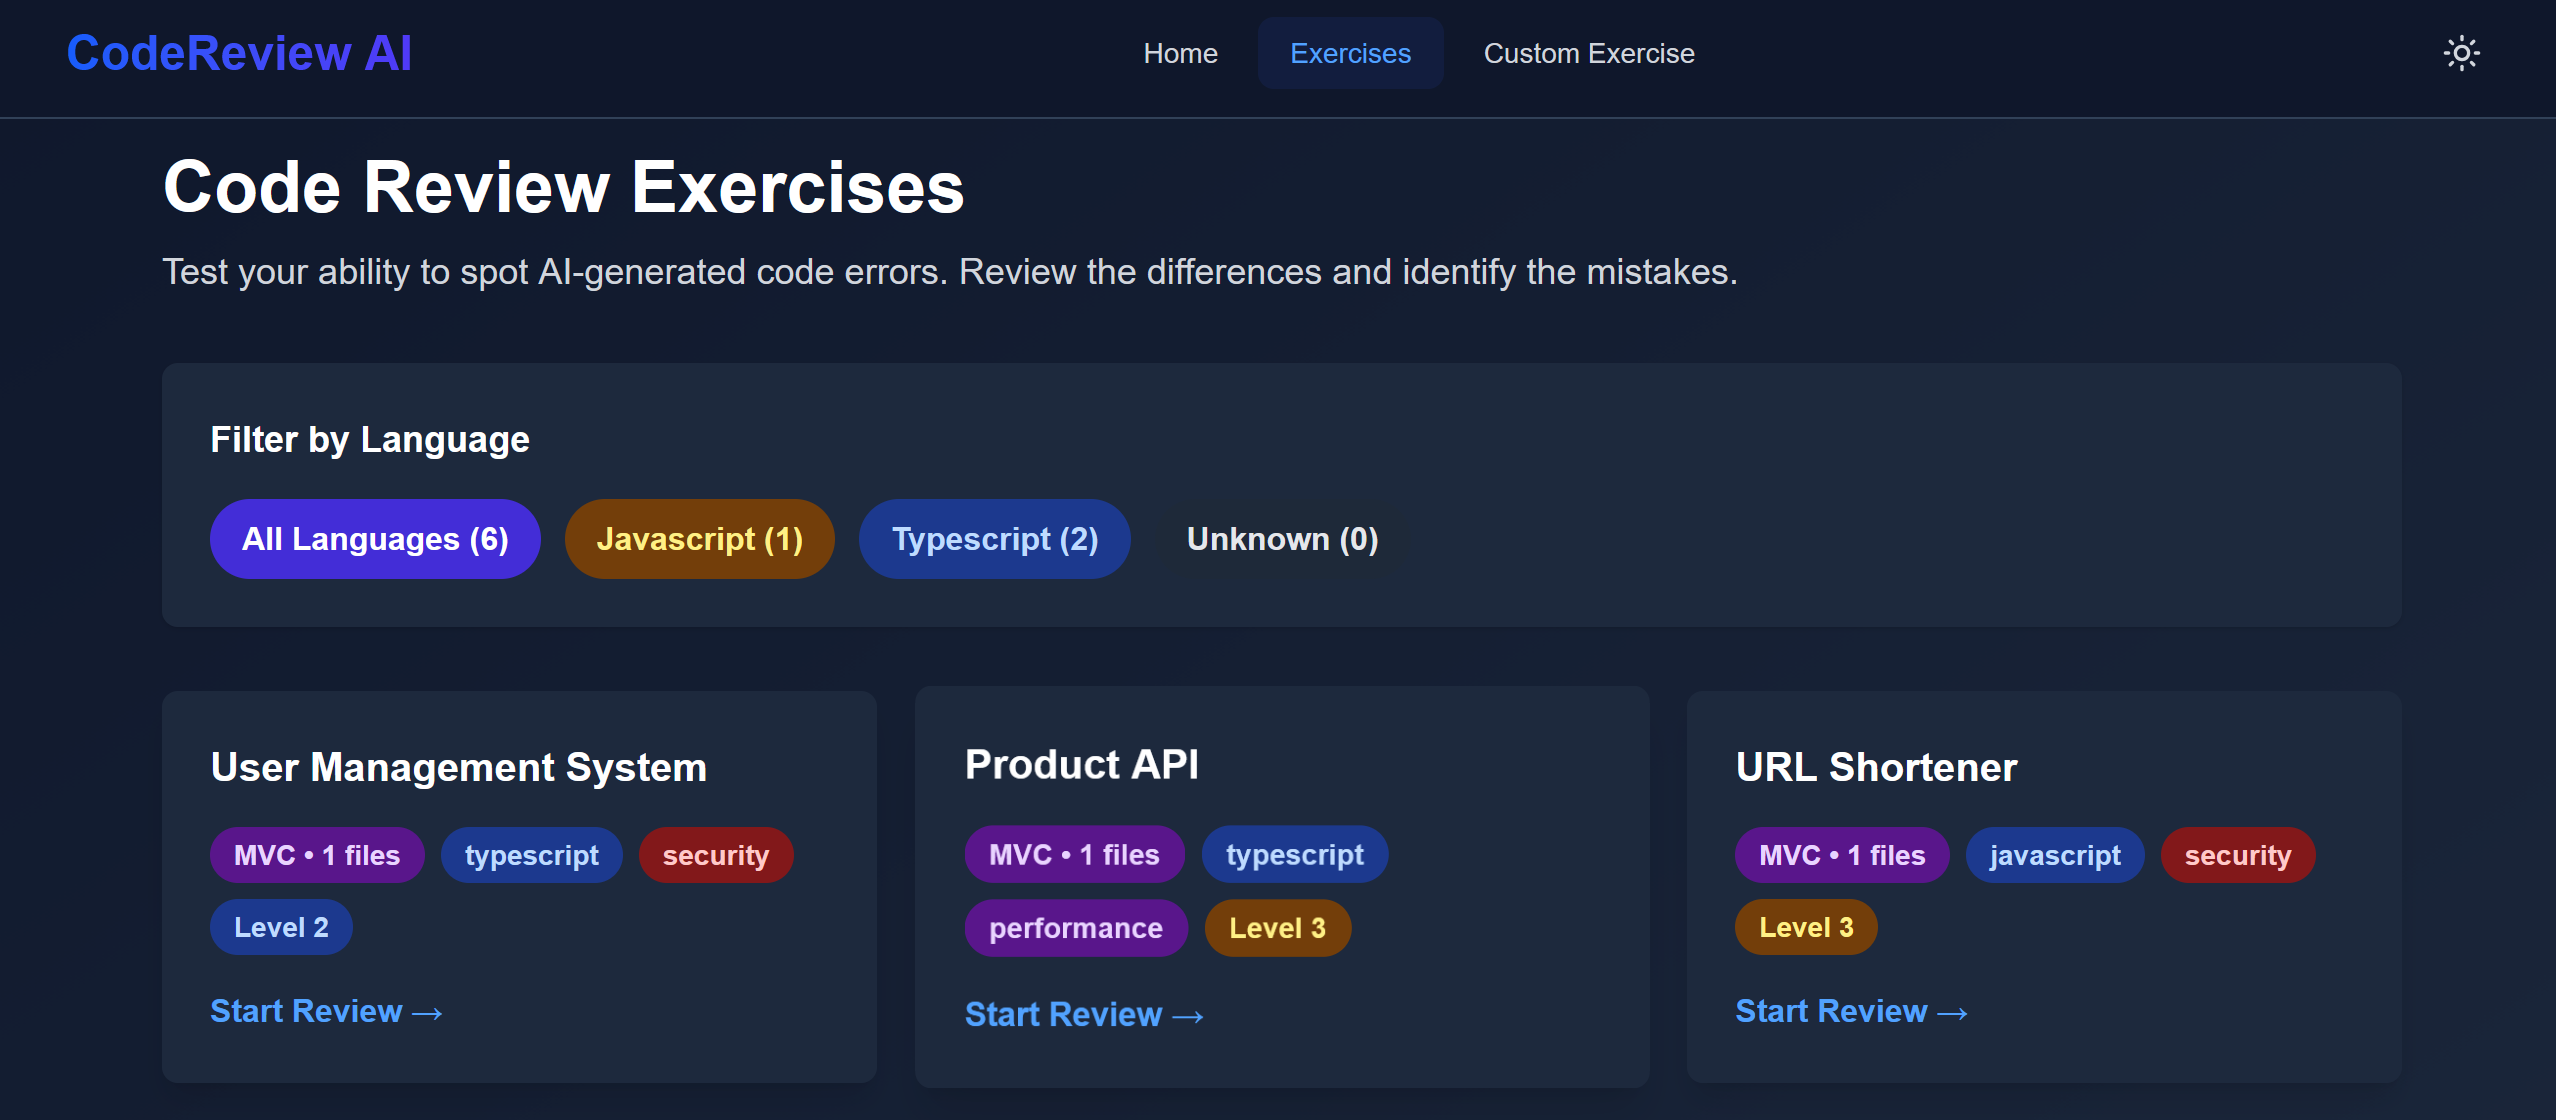Filter exercises by Typescript (2)
This screenshot has width=2556, height=1120.
click(994, 539)
